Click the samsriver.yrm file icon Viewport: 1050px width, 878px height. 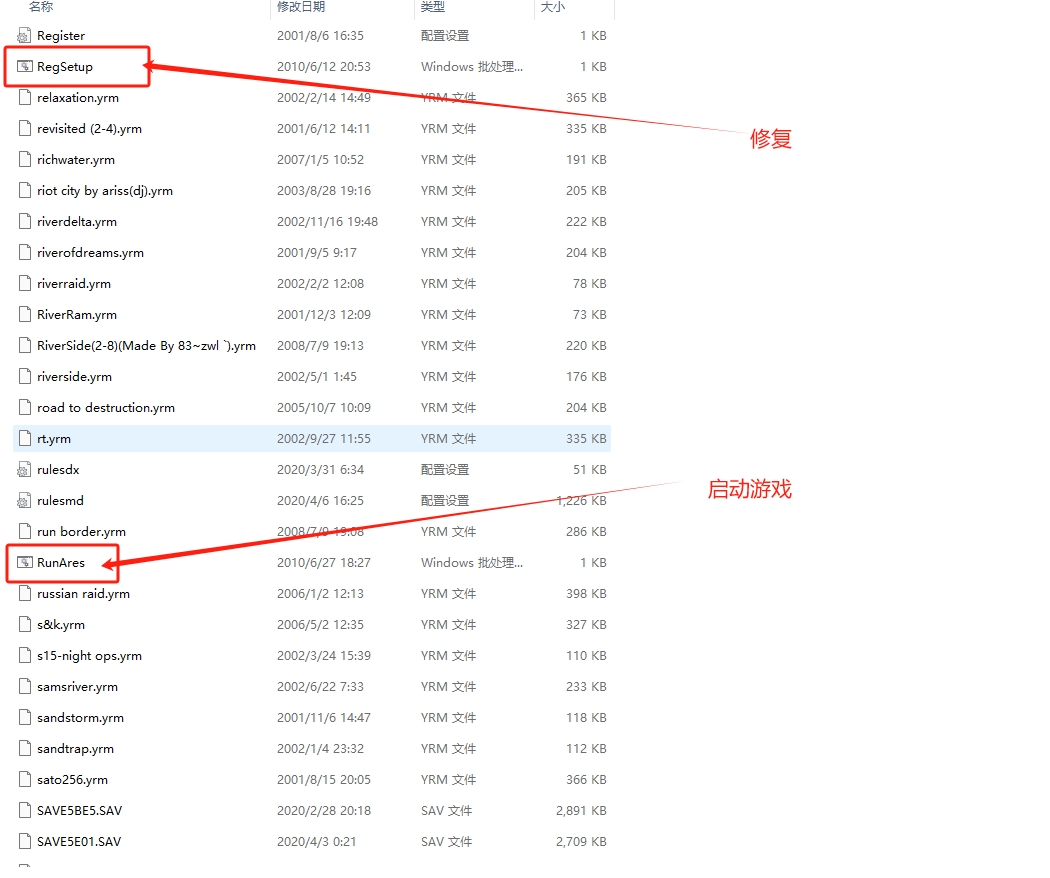point(25,687)
